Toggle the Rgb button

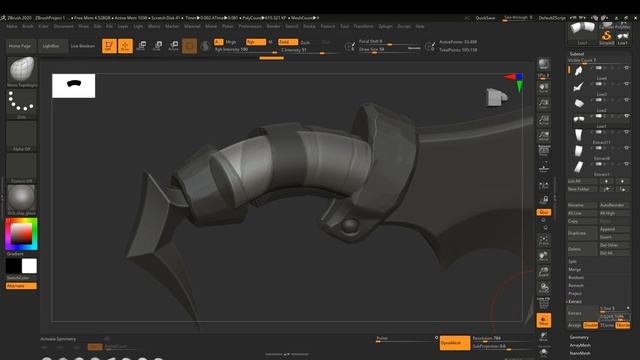256,42
